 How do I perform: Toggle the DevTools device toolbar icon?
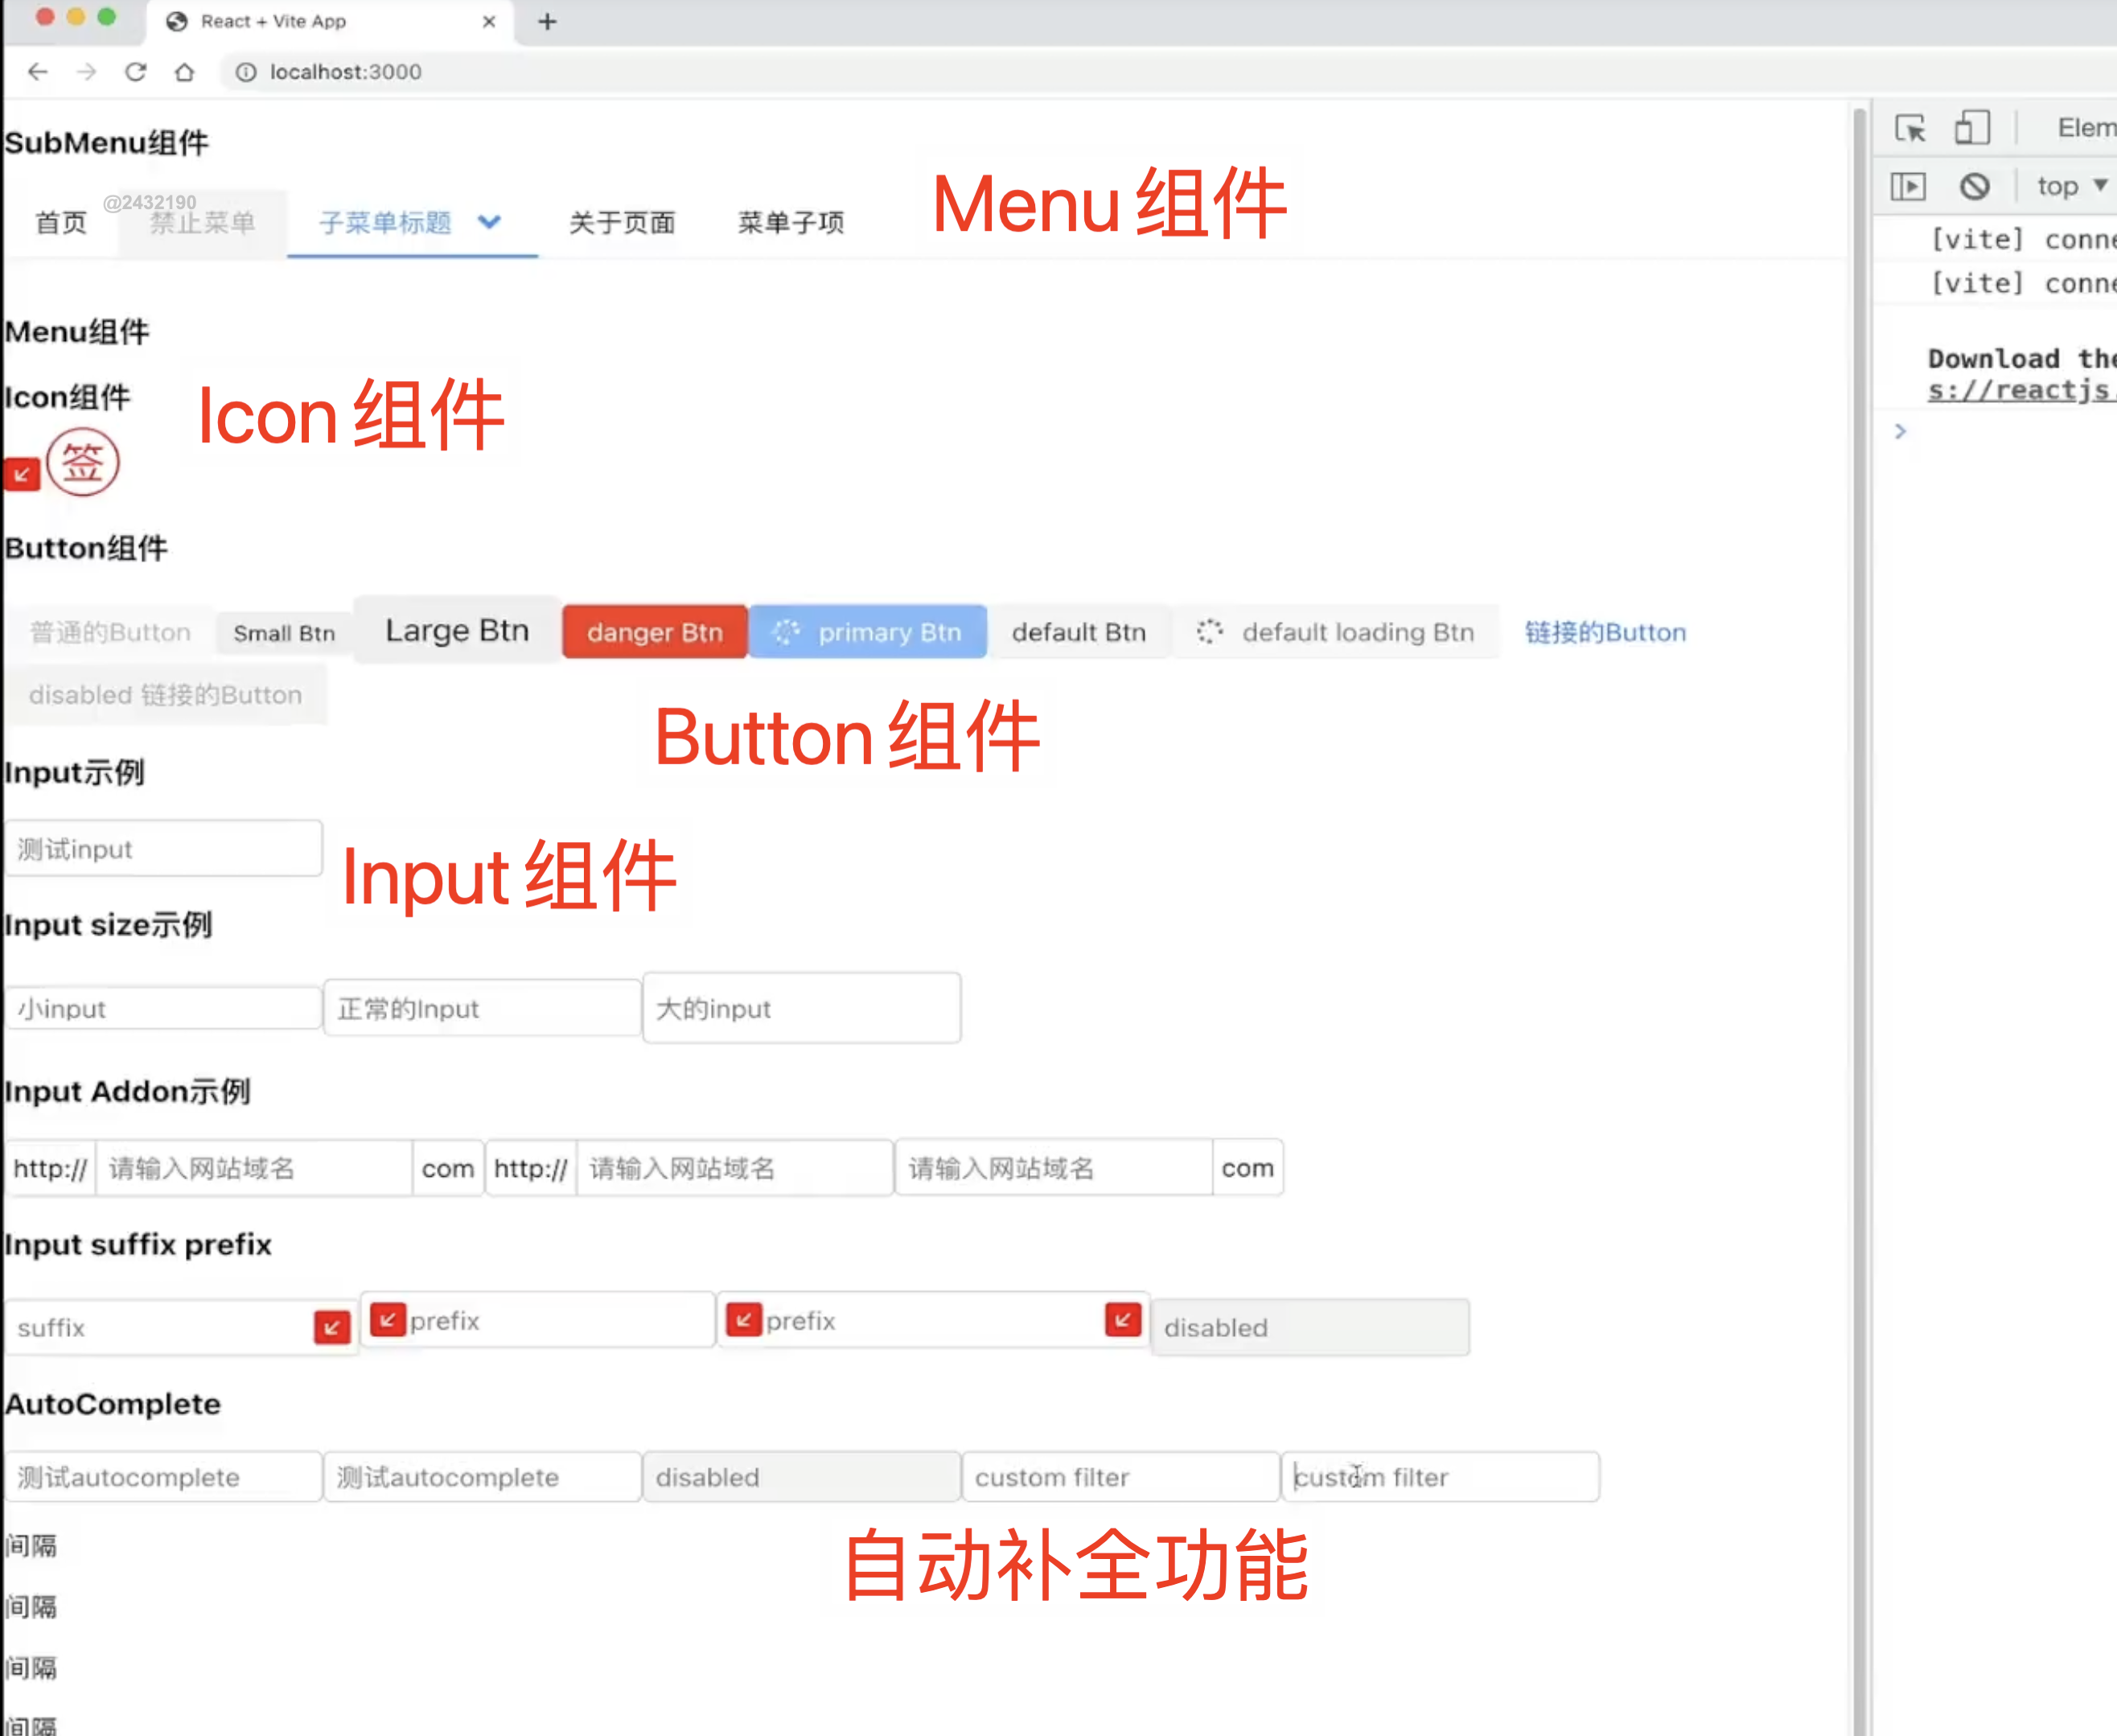click(x=1972, y=128)
